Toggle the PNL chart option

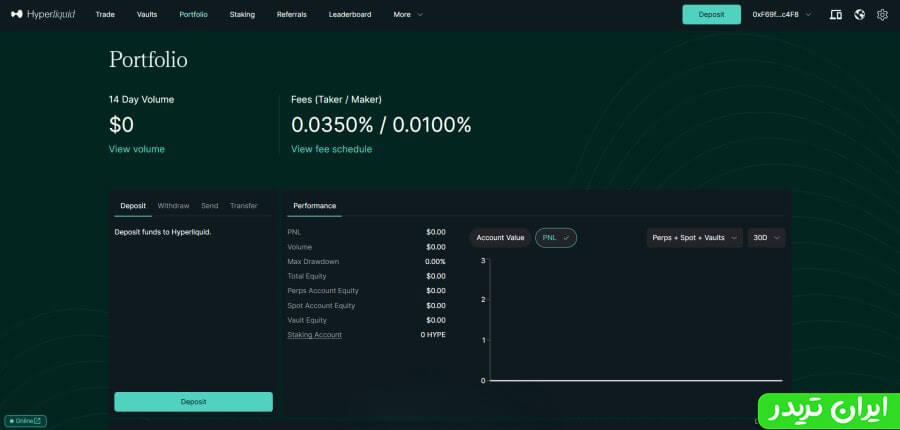pos(556,238)
